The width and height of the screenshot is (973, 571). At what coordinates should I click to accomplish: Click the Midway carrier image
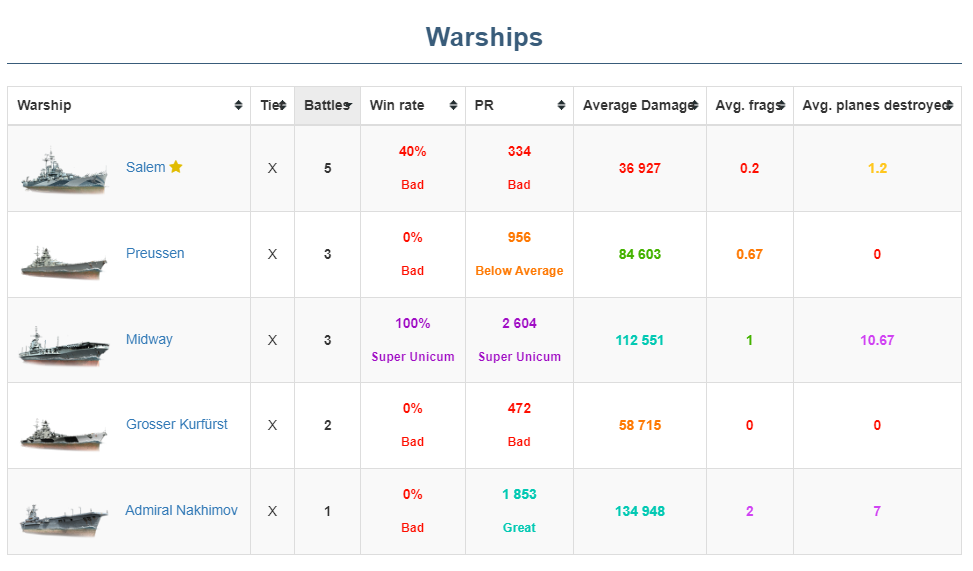click(x=64, y=344)
